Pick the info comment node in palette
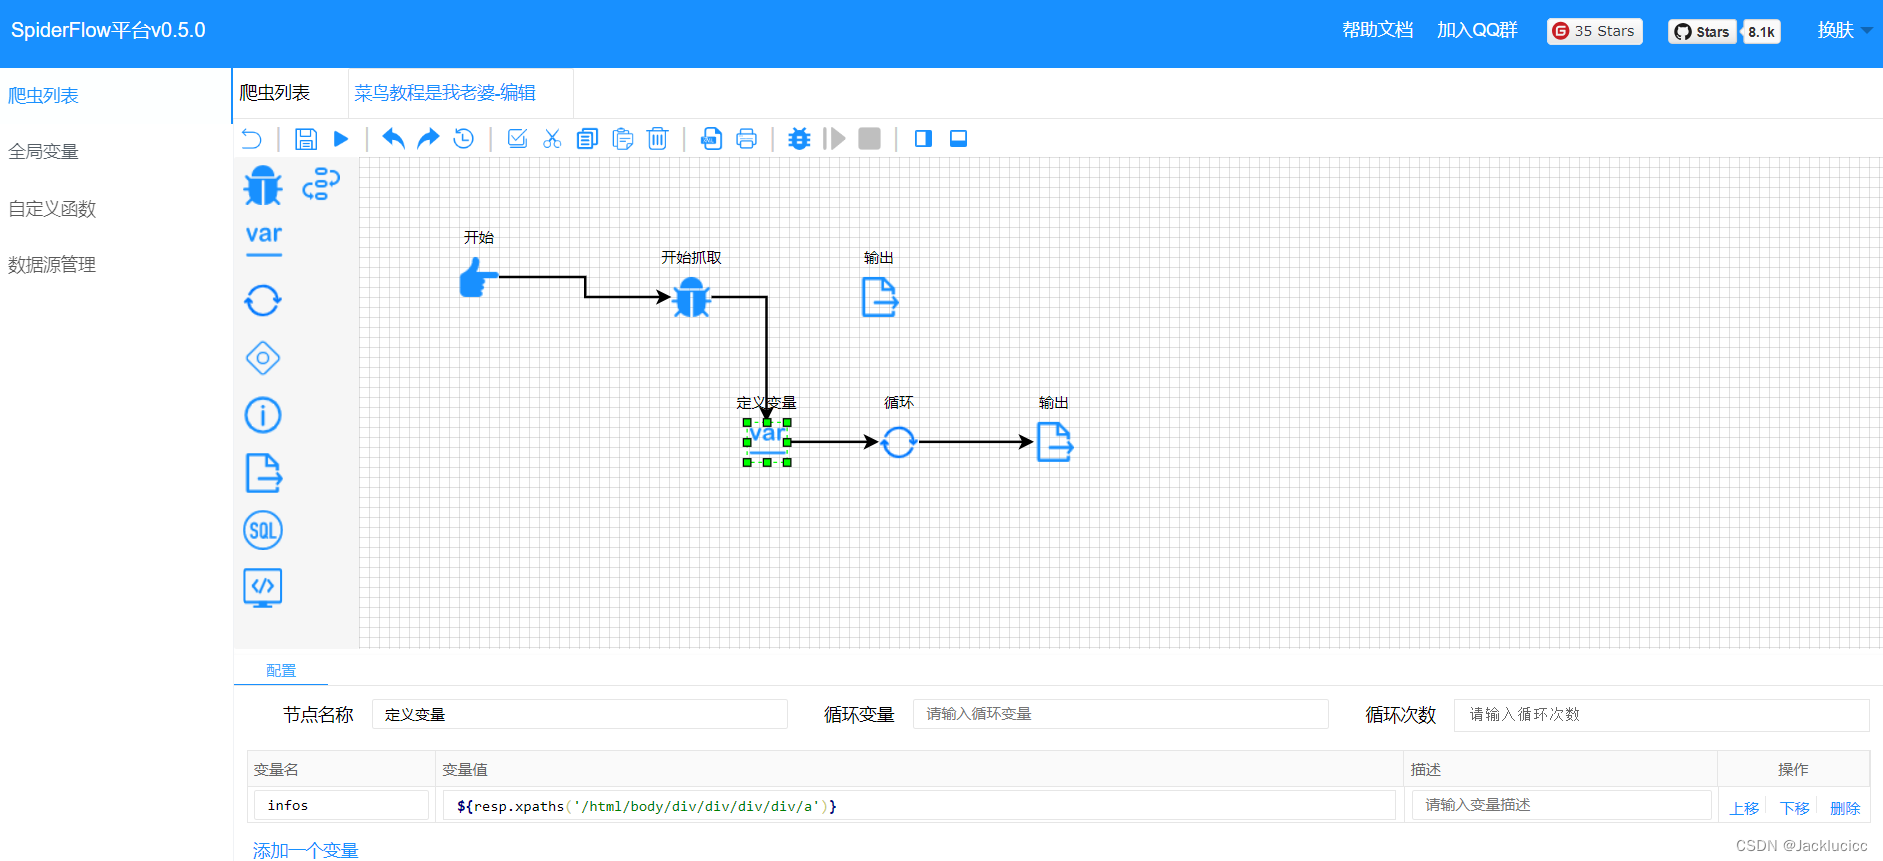Screen dimensions: 1883x861 [263, 415]
